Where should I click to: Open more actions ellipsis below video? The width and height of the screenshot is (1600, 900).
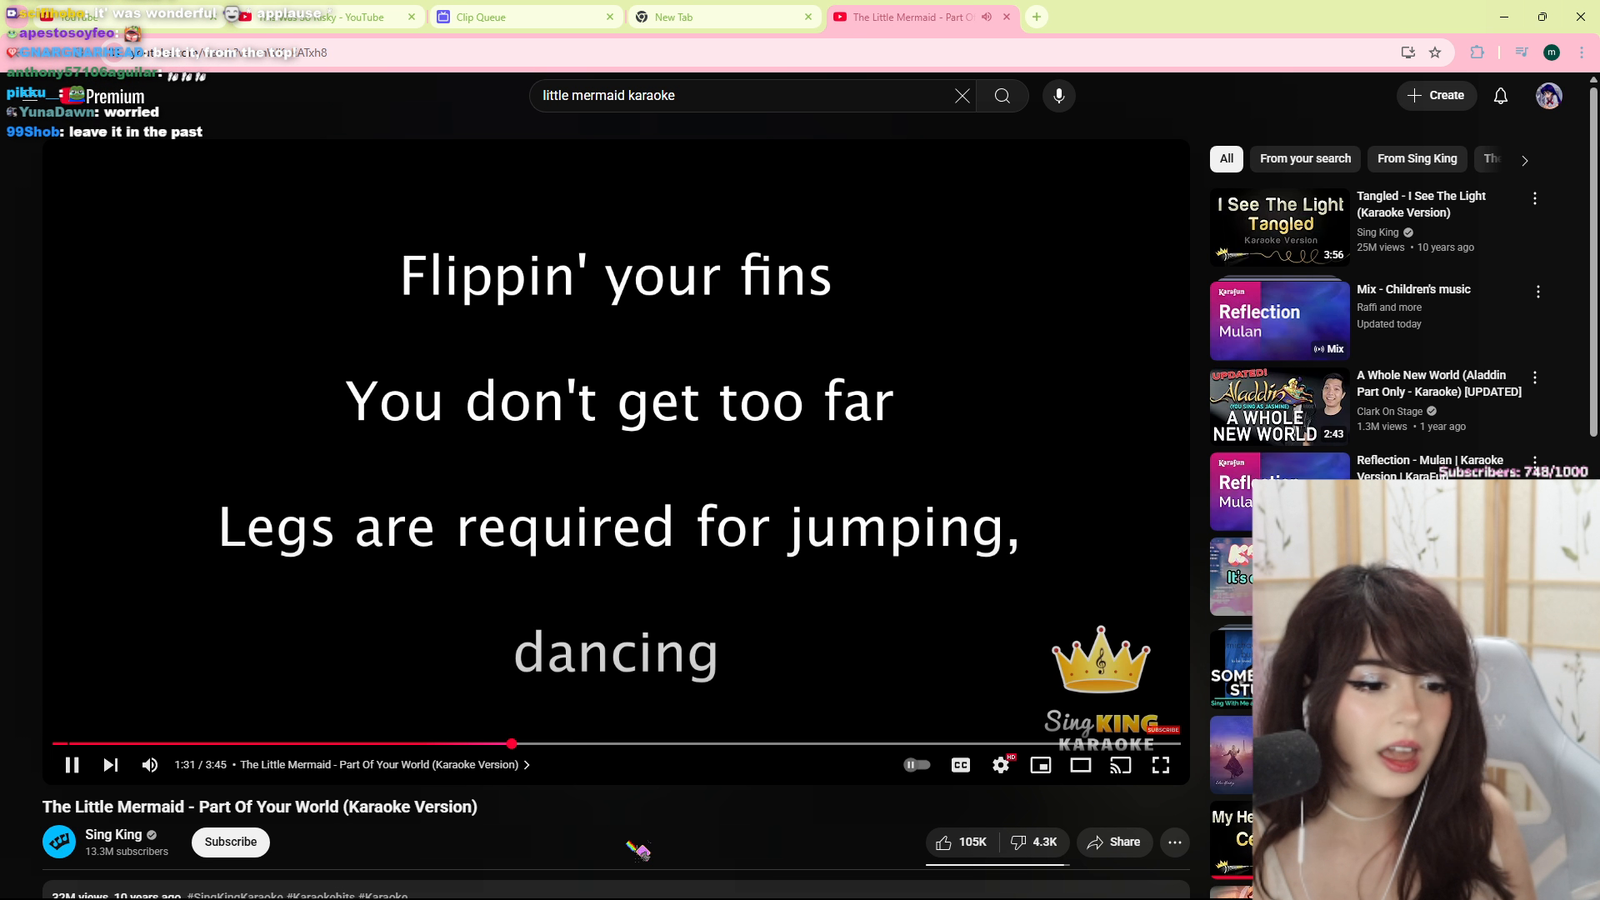point(1175,842)
